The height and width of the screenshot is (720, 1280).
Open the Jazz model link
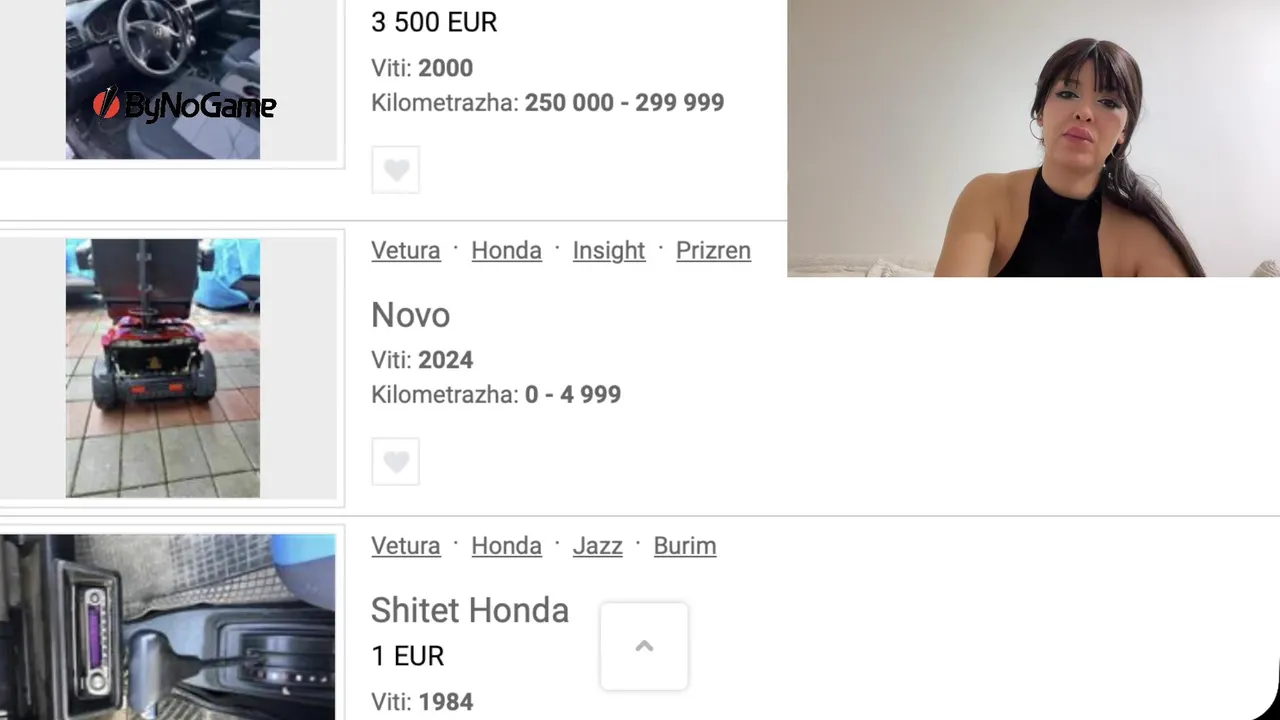[598, 545]
